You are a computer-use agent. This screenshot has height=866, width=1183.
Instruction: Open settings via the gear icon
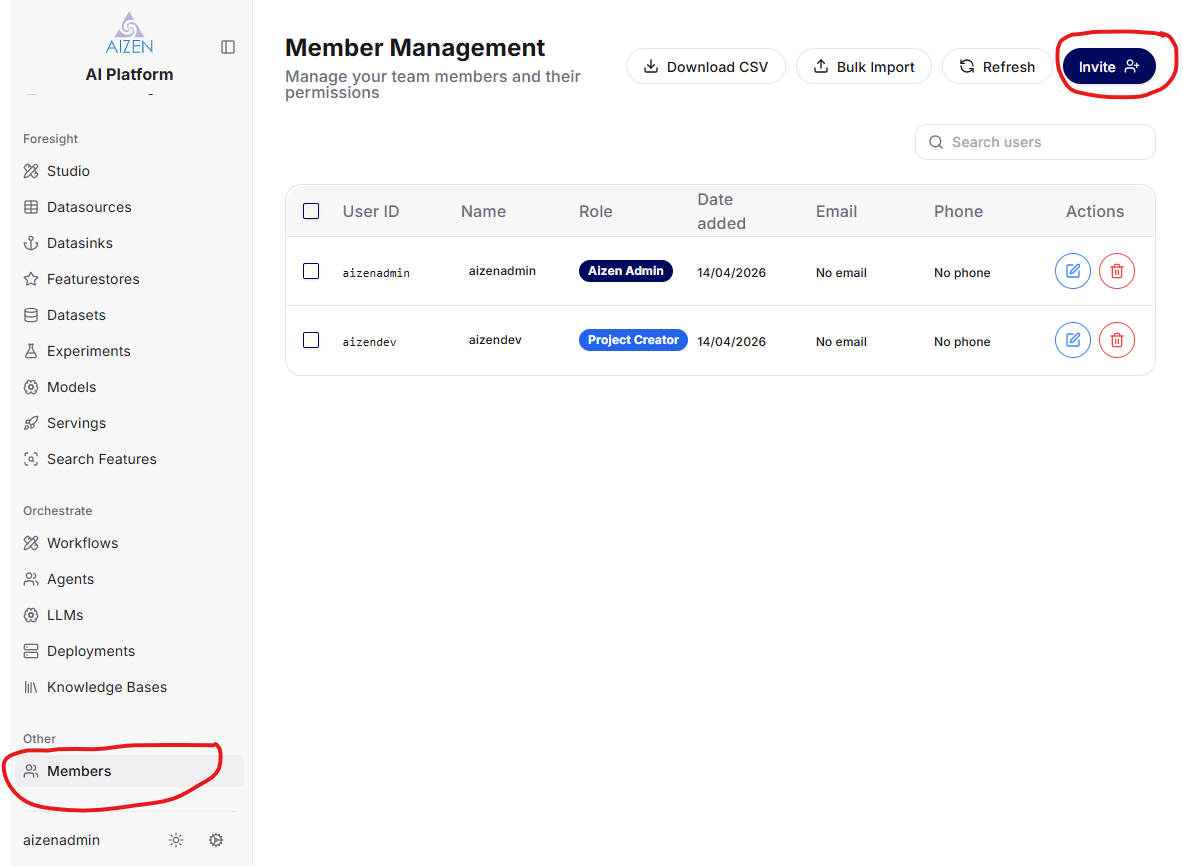215,840
